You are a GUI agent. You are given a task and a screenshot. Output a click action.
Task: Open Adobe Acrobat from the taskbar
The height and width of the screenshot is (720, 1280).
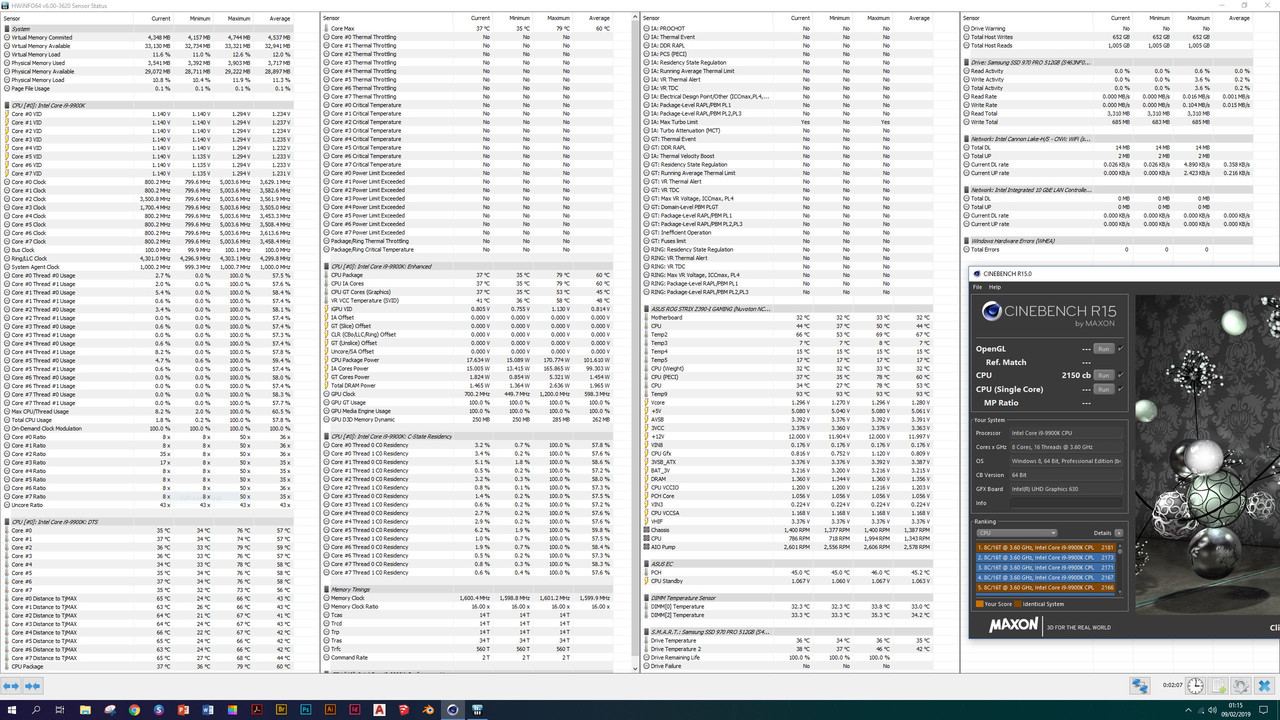[x=257, y=710]
